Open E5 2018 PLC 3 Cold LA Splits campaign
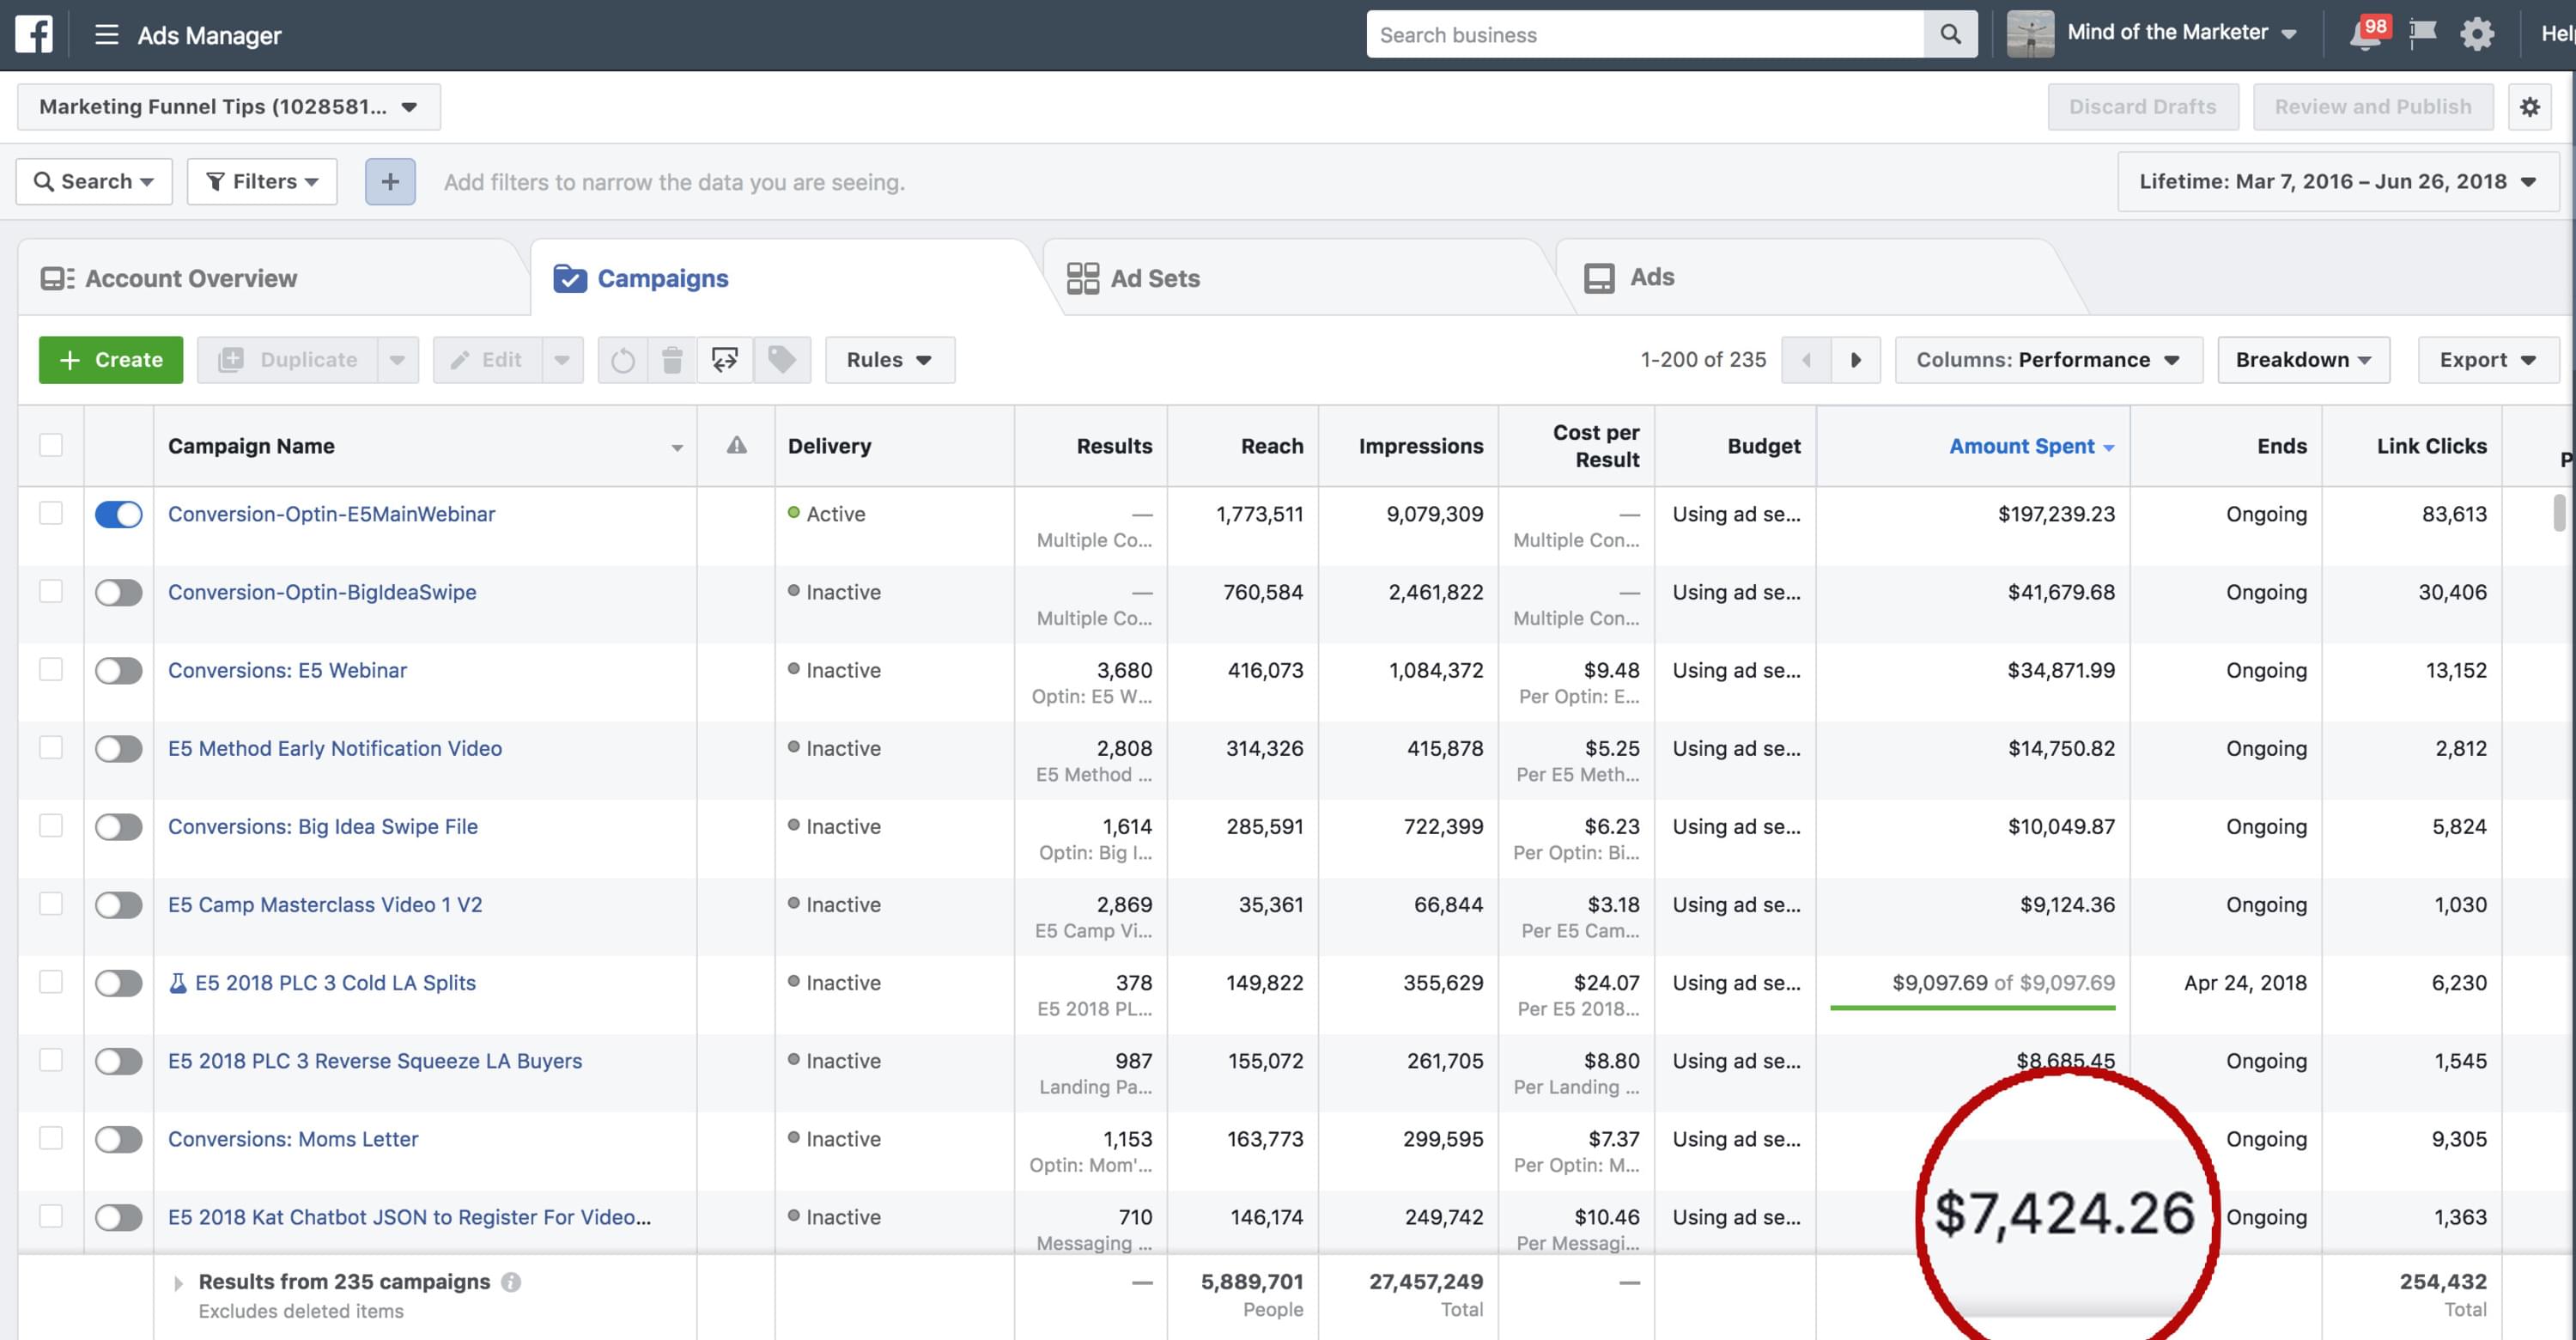The width and height of the screenshot is (2576, 1340). point(335,983)
